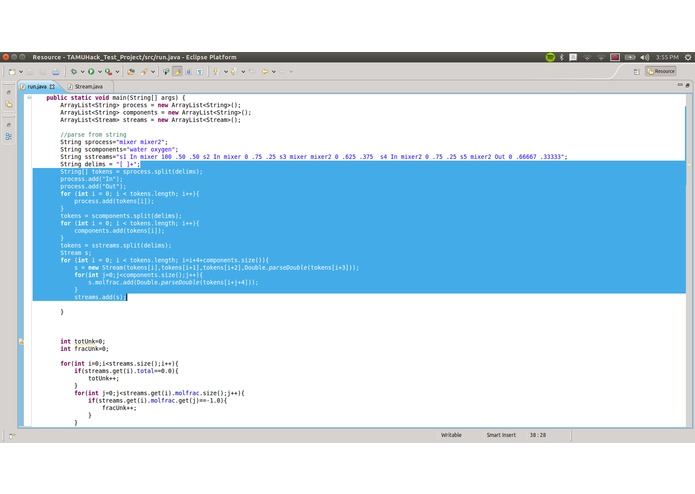Close the run.java tab via its X

[52, 86]
